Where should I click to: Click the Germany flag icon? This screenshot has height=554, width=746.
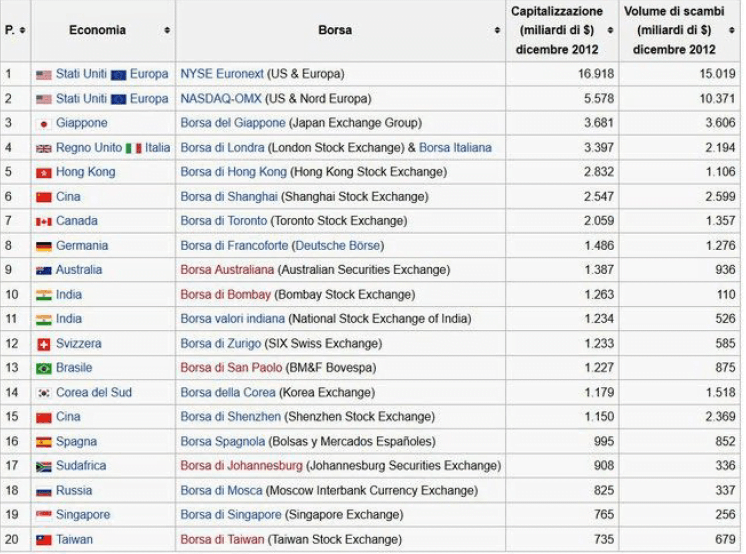[x=44, y=246]
